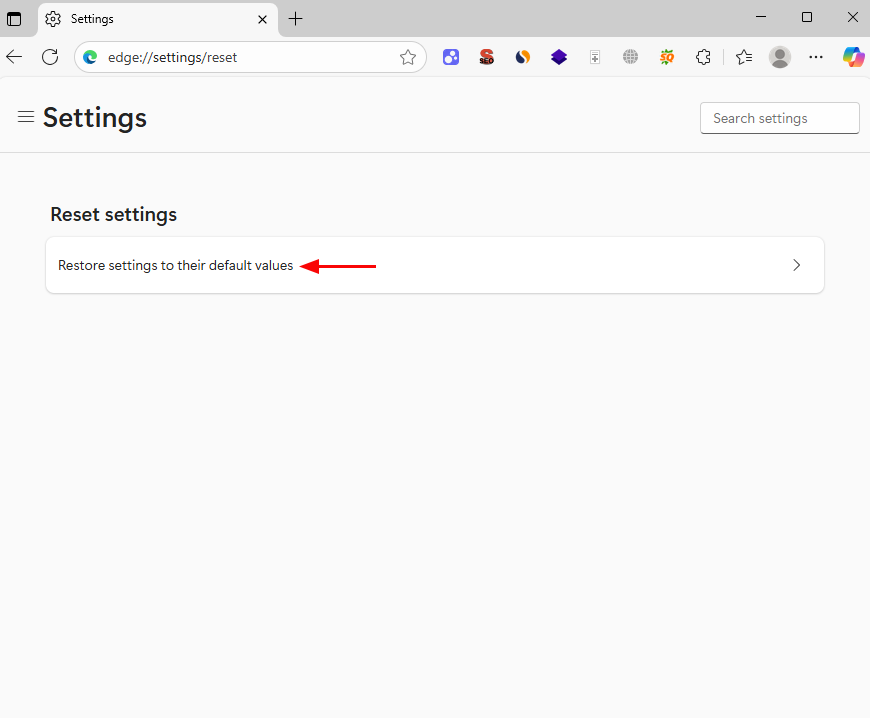The width and height of the screenshot is (870, 718).
Task: Click the orange SQ extension icon
Action: click(667, 57)
